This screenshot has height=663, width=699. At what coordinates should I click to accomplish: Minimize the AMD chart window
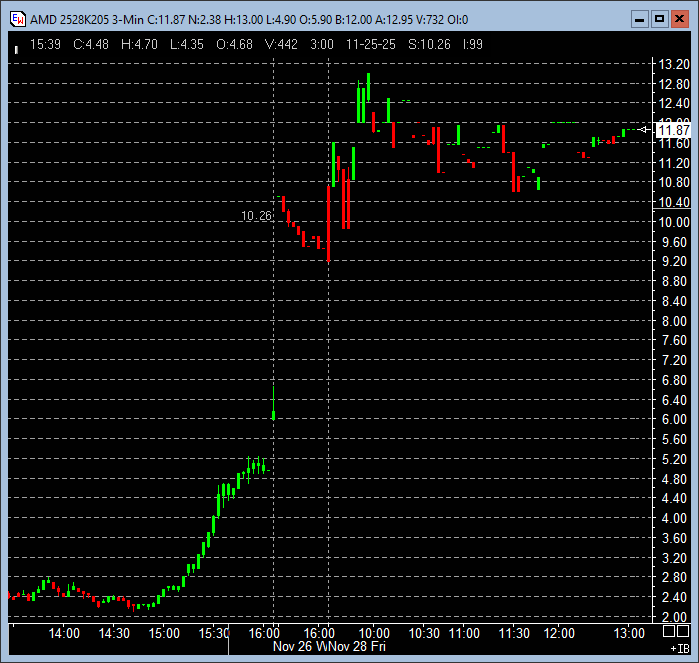tap(640, 18)
